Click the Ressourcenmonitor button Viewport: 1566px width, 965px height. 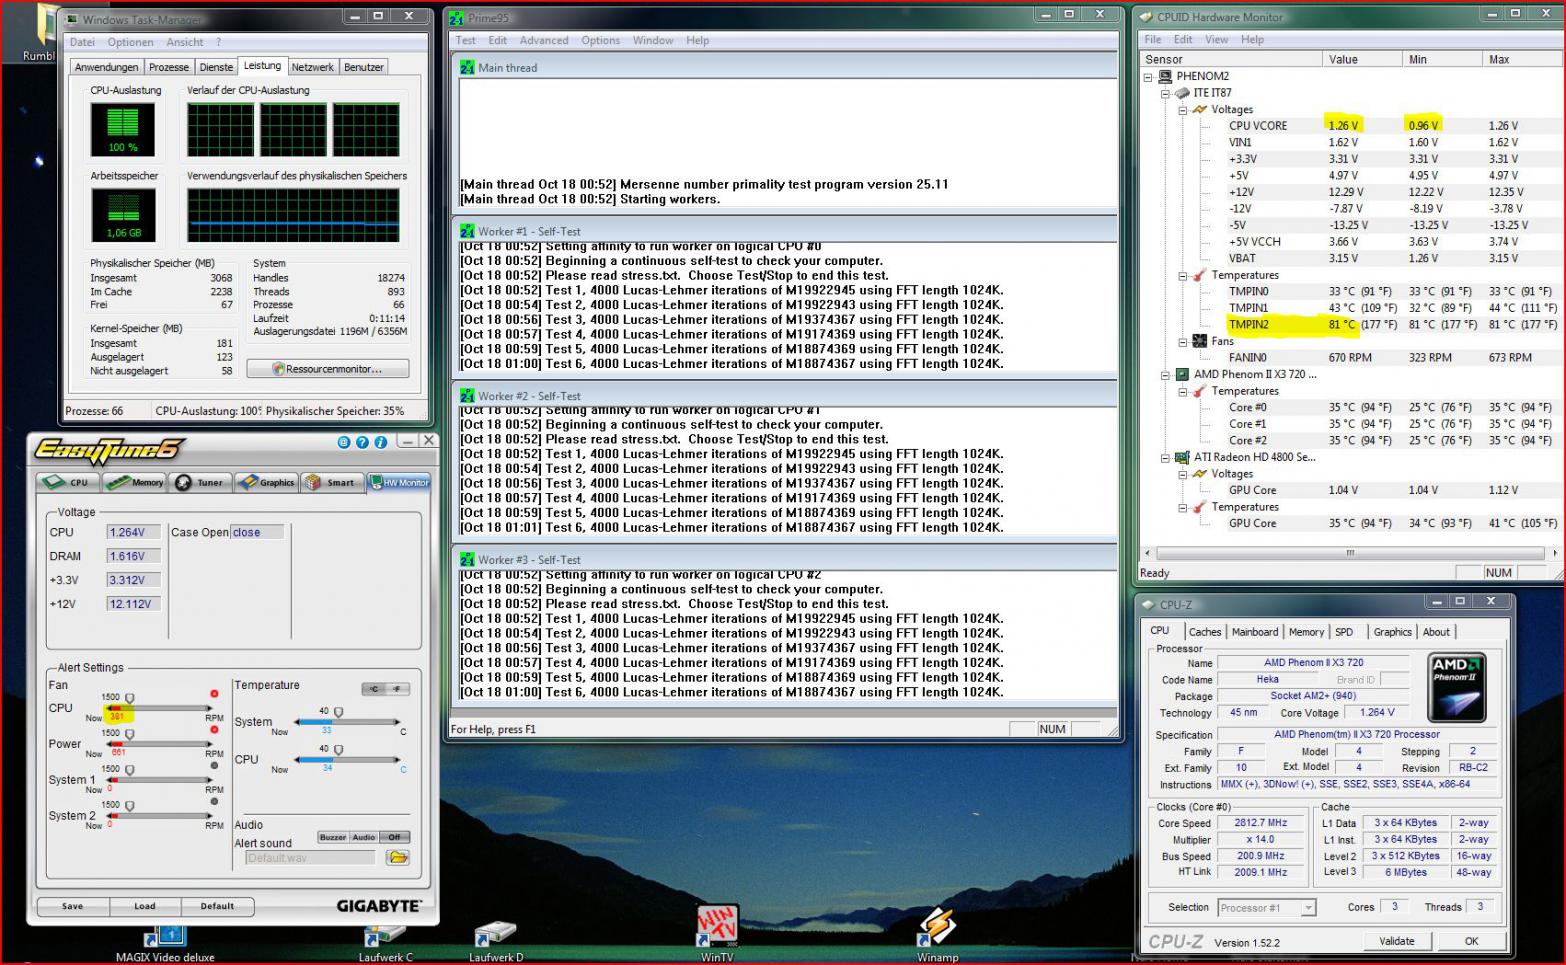click(x=328, y=369)
